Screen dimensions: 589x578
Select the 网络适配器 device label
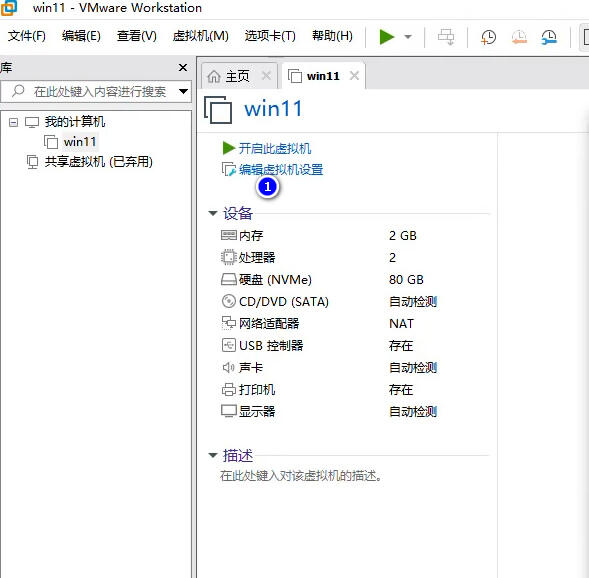(269, 323)
